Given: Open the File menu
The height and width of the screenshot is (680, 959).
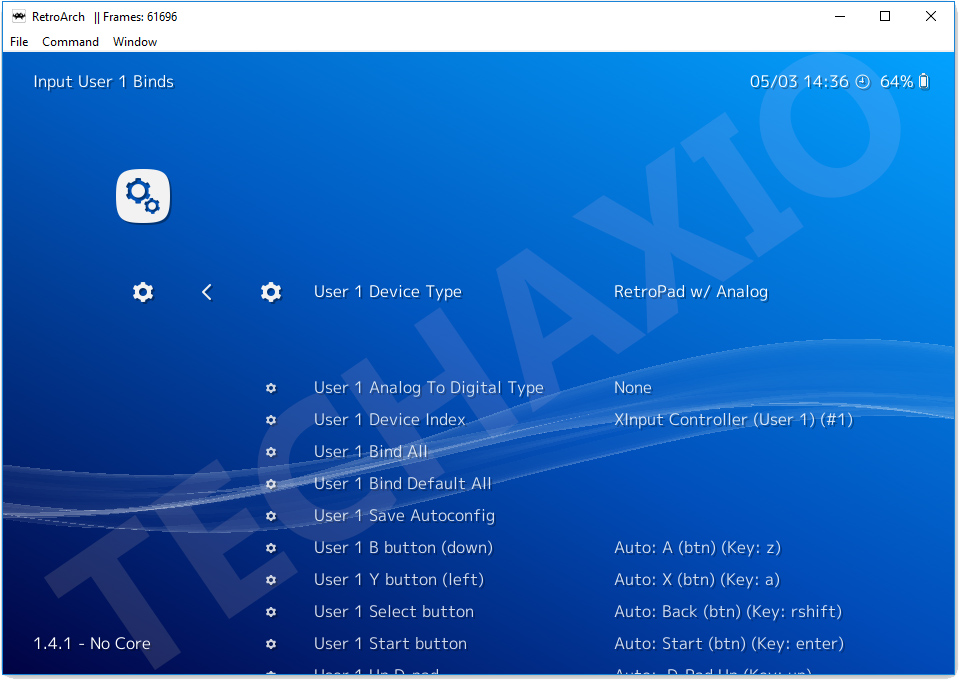Looking at the screenshot, I should click(x=19, y=42).
